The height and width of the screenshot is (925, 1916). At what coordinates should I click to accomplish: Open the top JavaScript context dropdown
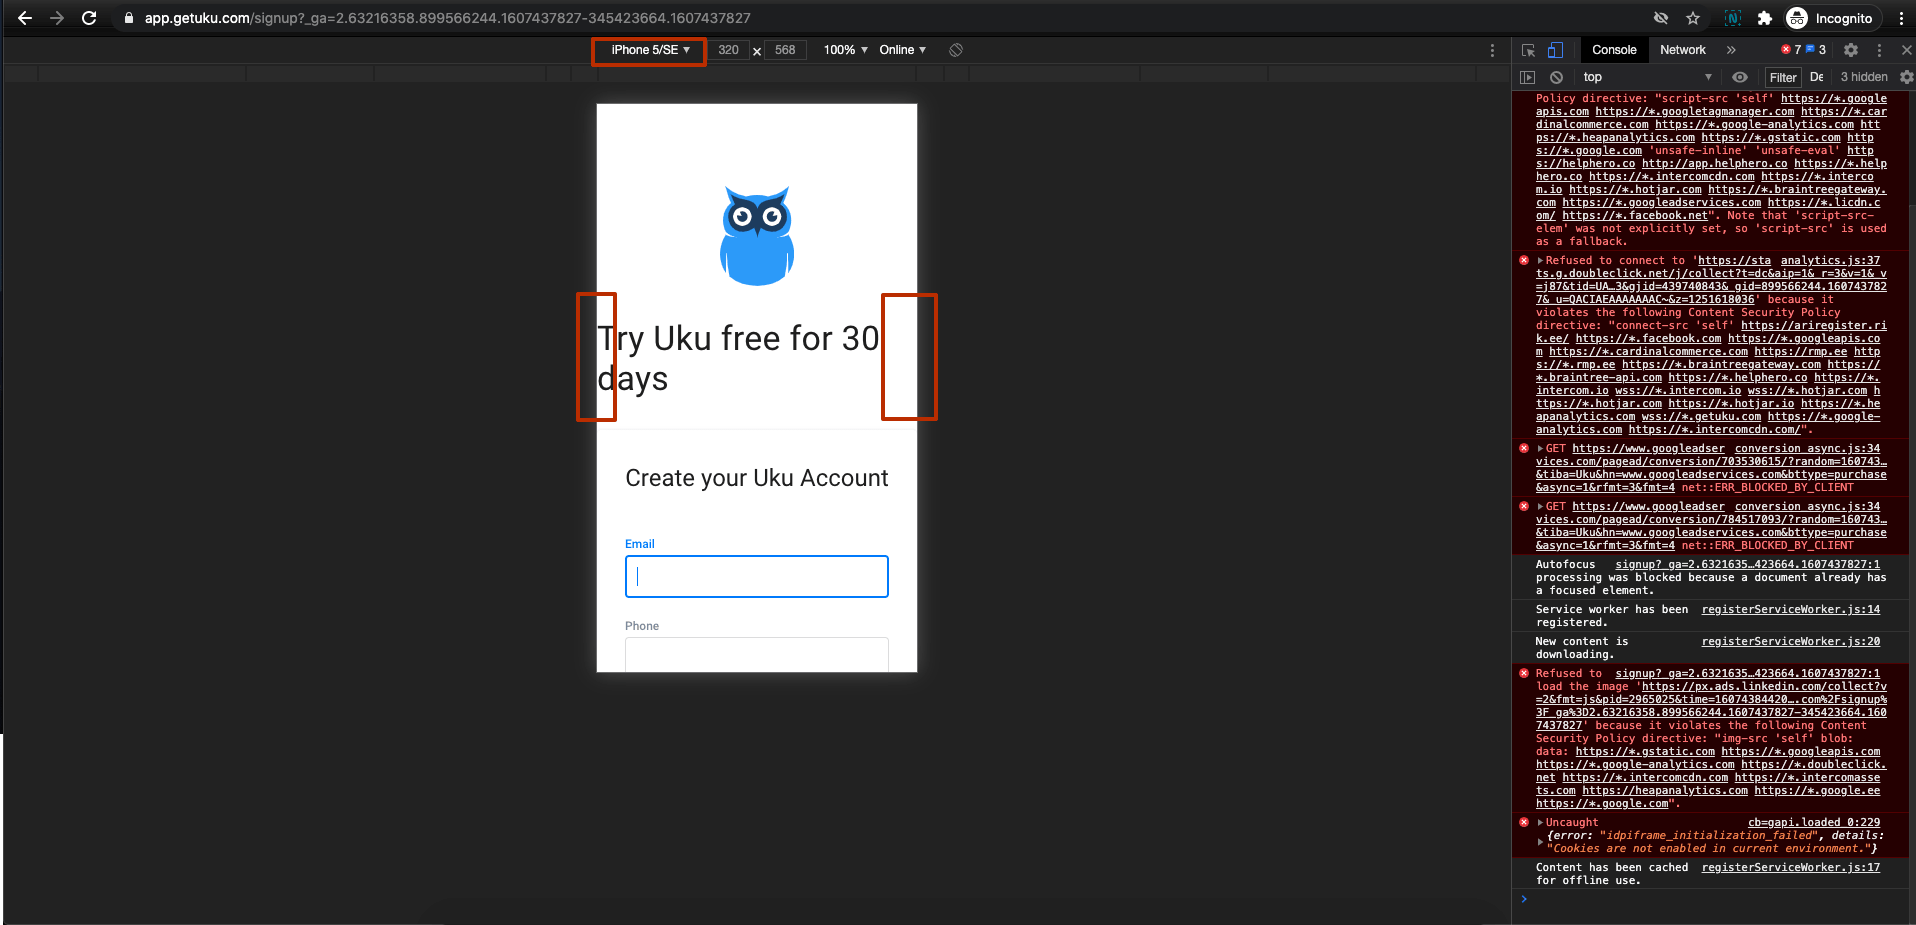(x=1648, y=77)
